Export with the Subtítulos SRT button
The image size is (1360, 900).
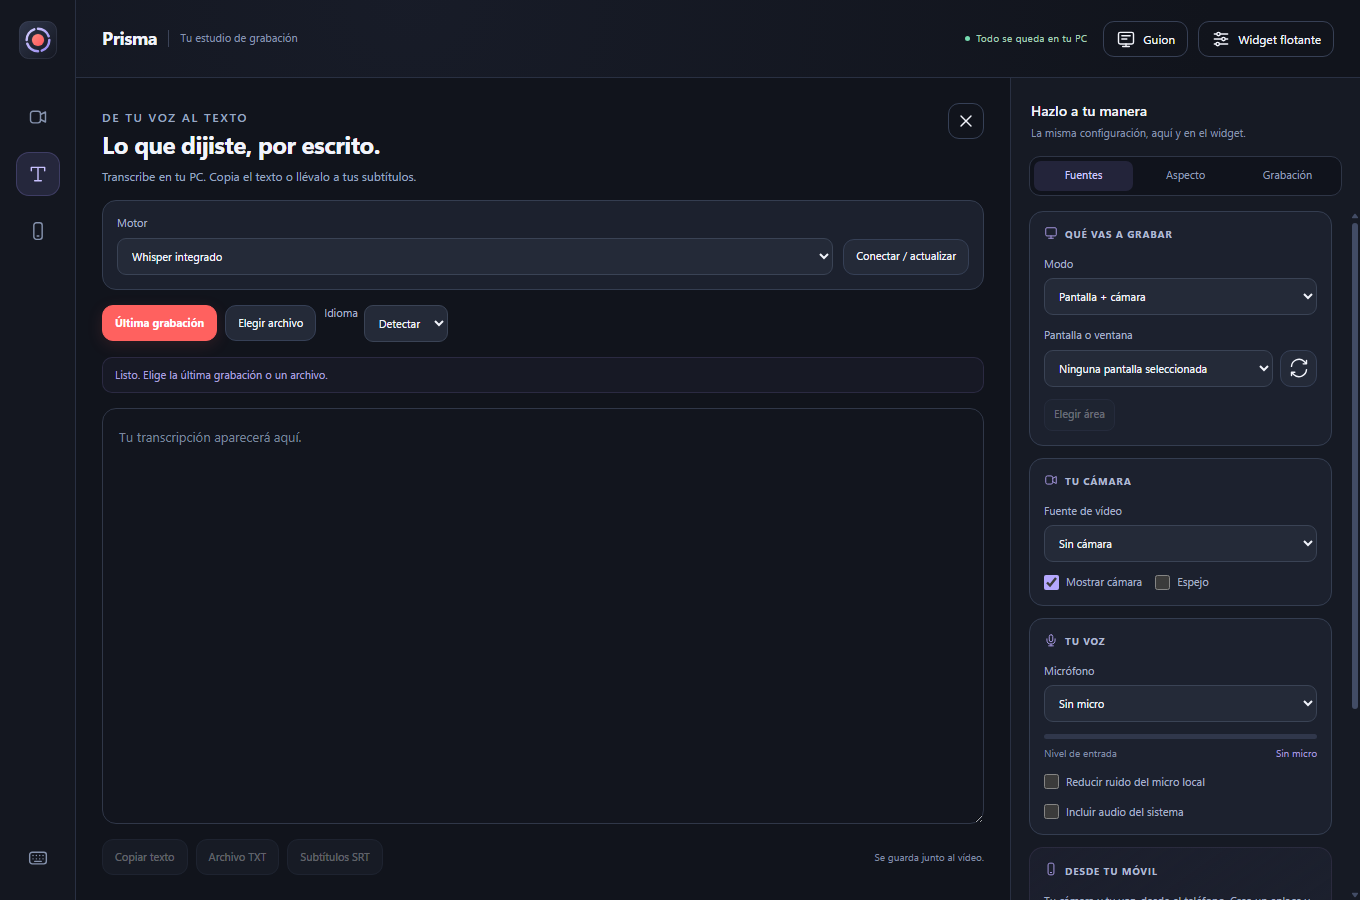pos(335,857)
